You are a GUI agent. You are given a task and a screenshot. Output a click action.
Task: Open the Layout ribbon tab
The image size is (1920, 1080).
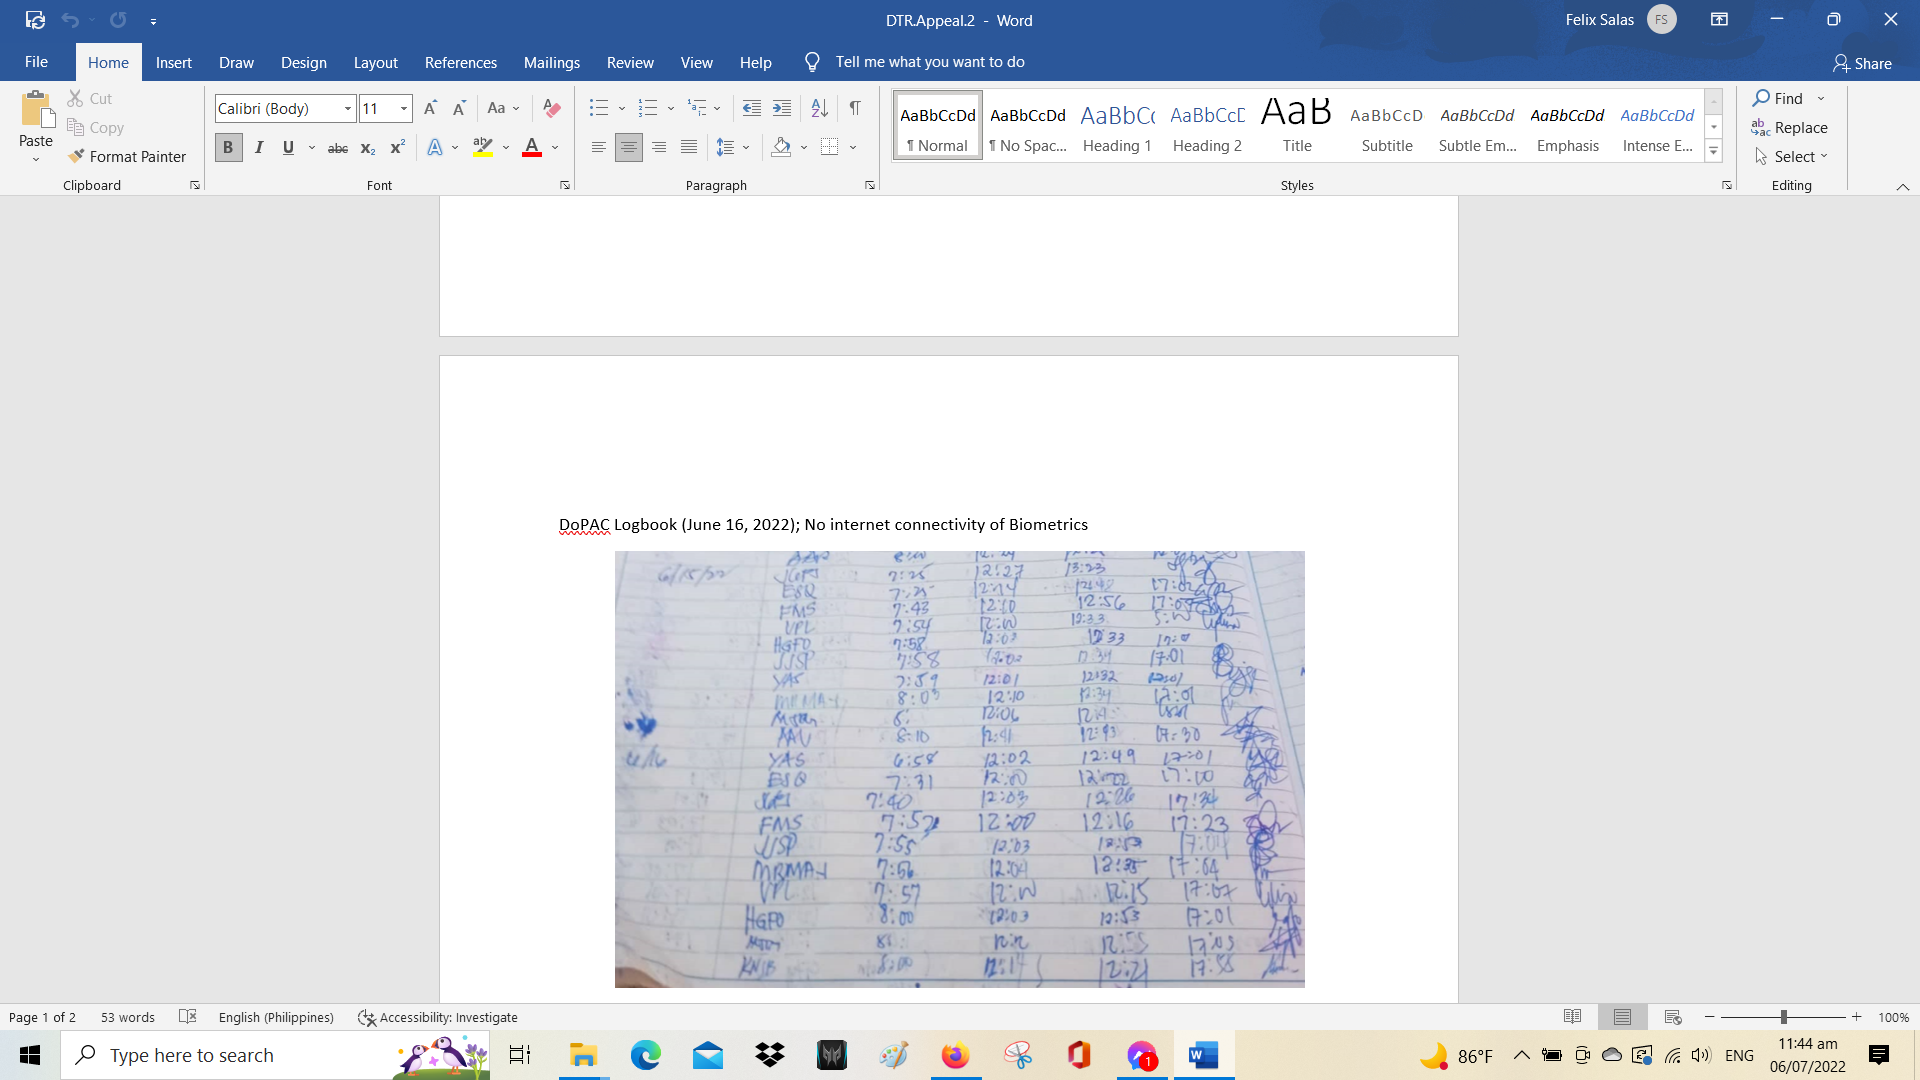(375, 62)
